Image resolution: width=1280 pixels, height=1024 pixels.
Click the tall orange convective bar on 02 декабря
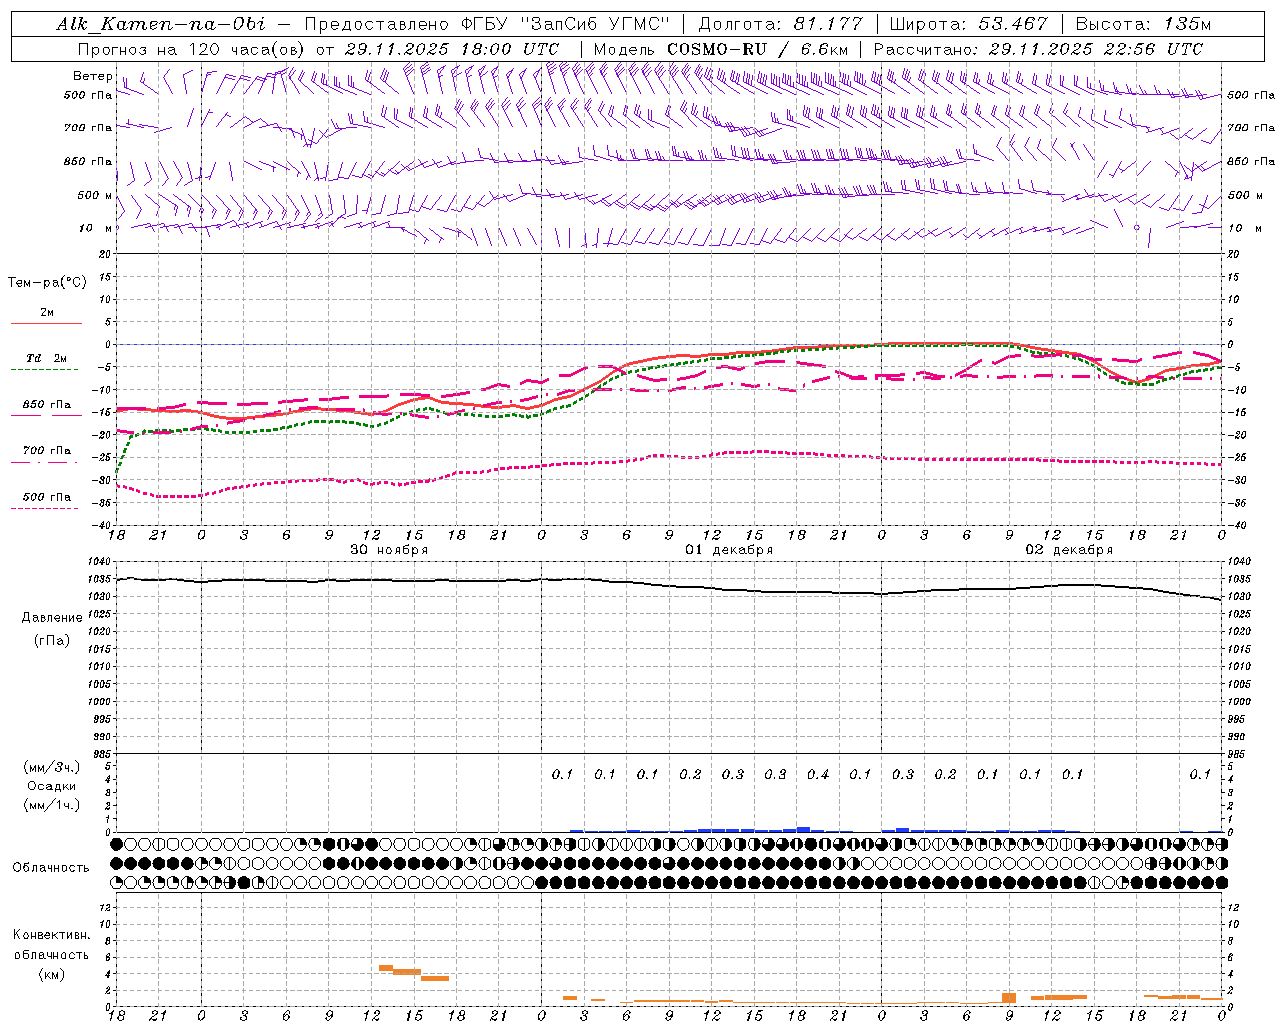point(1009,998)
